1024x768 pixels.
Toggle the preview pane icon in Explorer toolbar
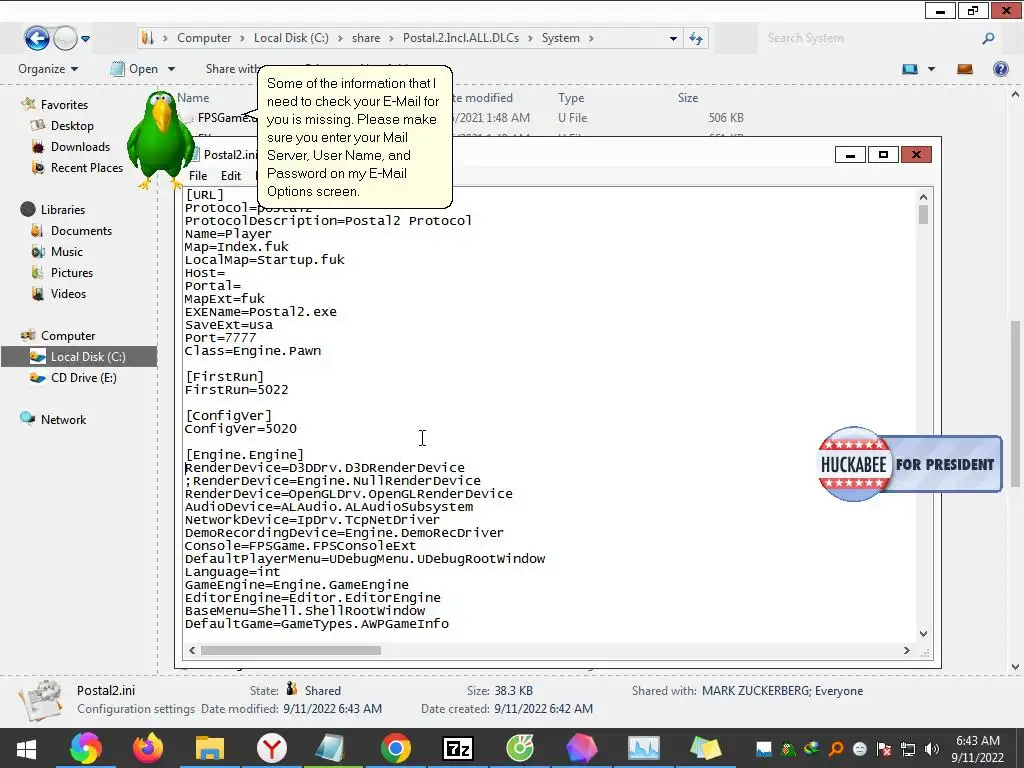(x=965, y=69)
